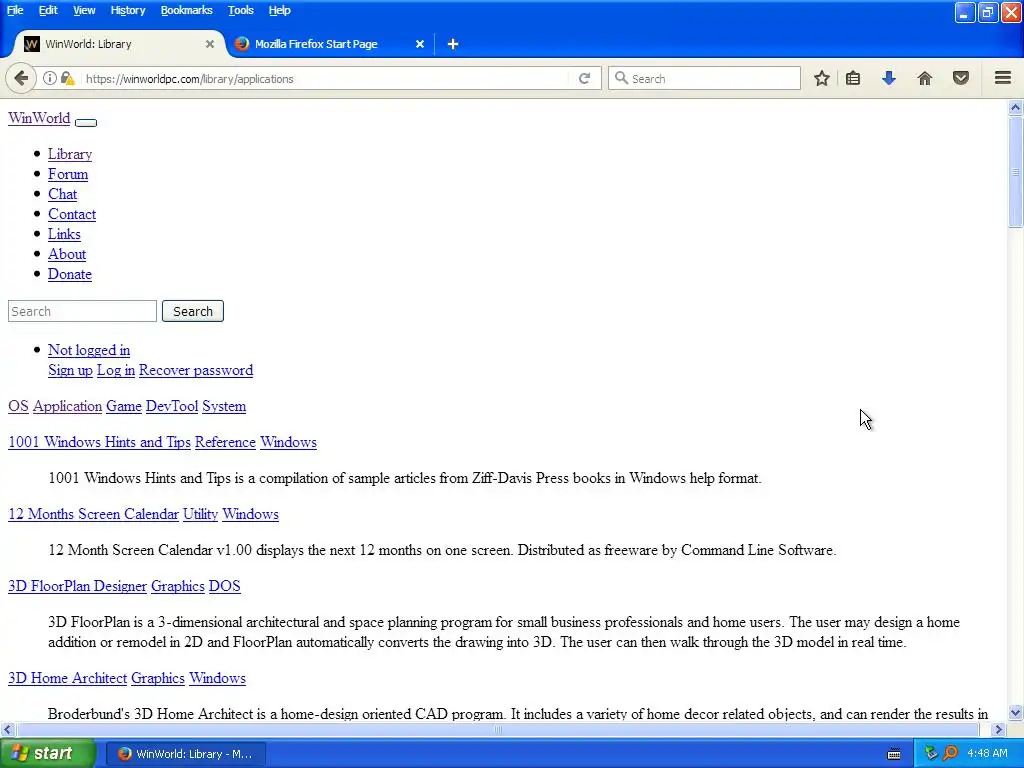
Task: Click the Recover password link
Action: [x=196, y=370]
